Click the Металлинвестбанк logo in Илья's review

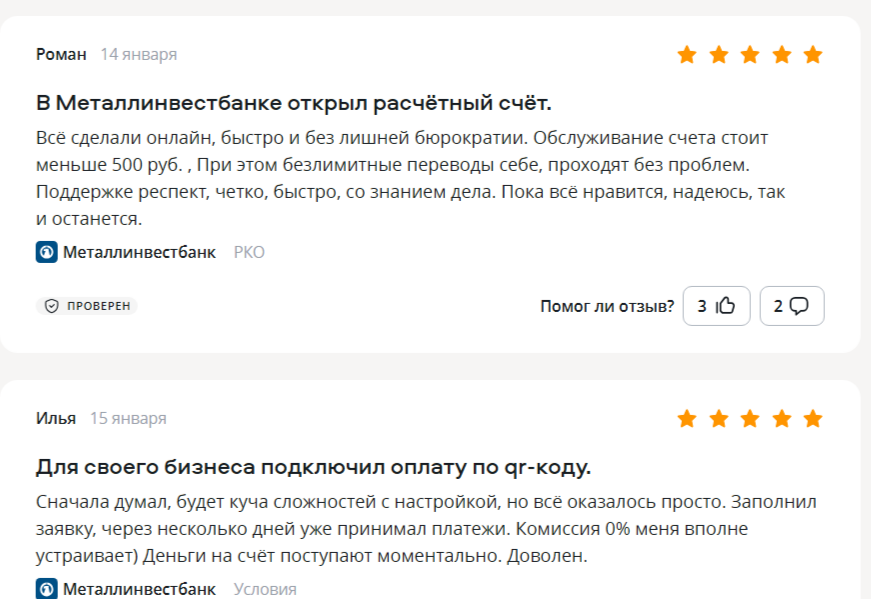[x=46, y=589]
